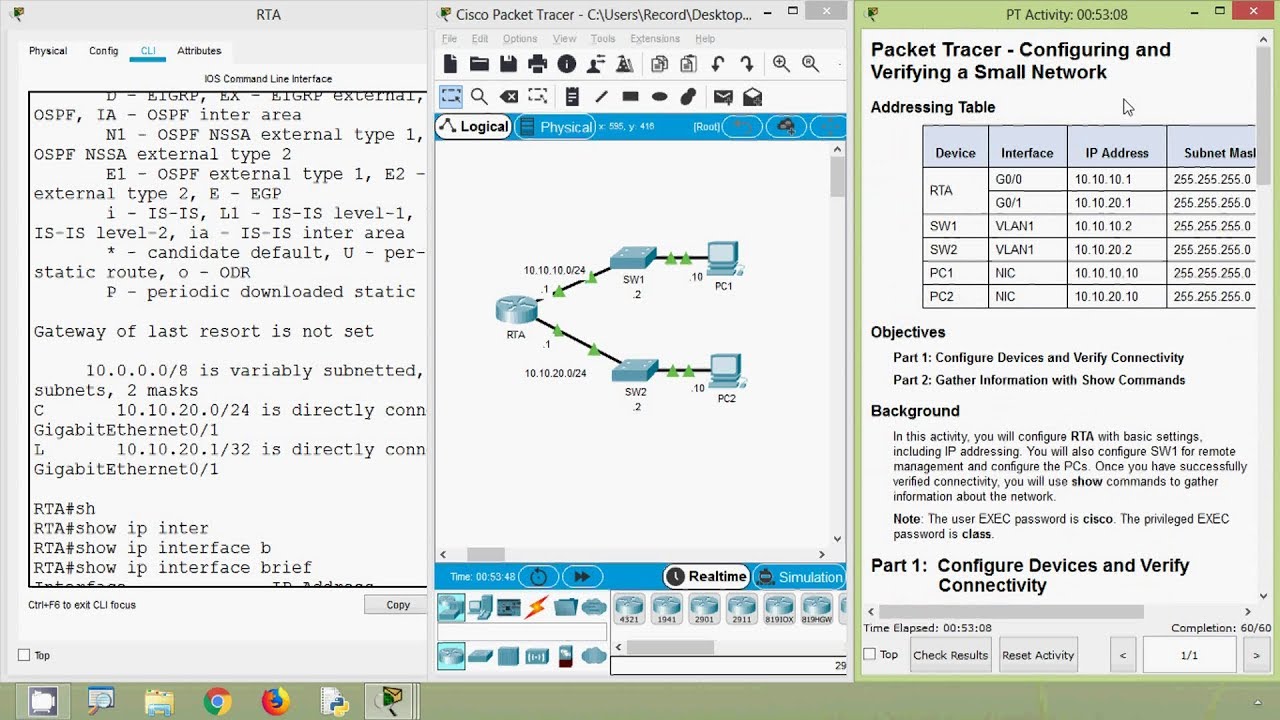Open the Tools menu

[x=603, y=39]
